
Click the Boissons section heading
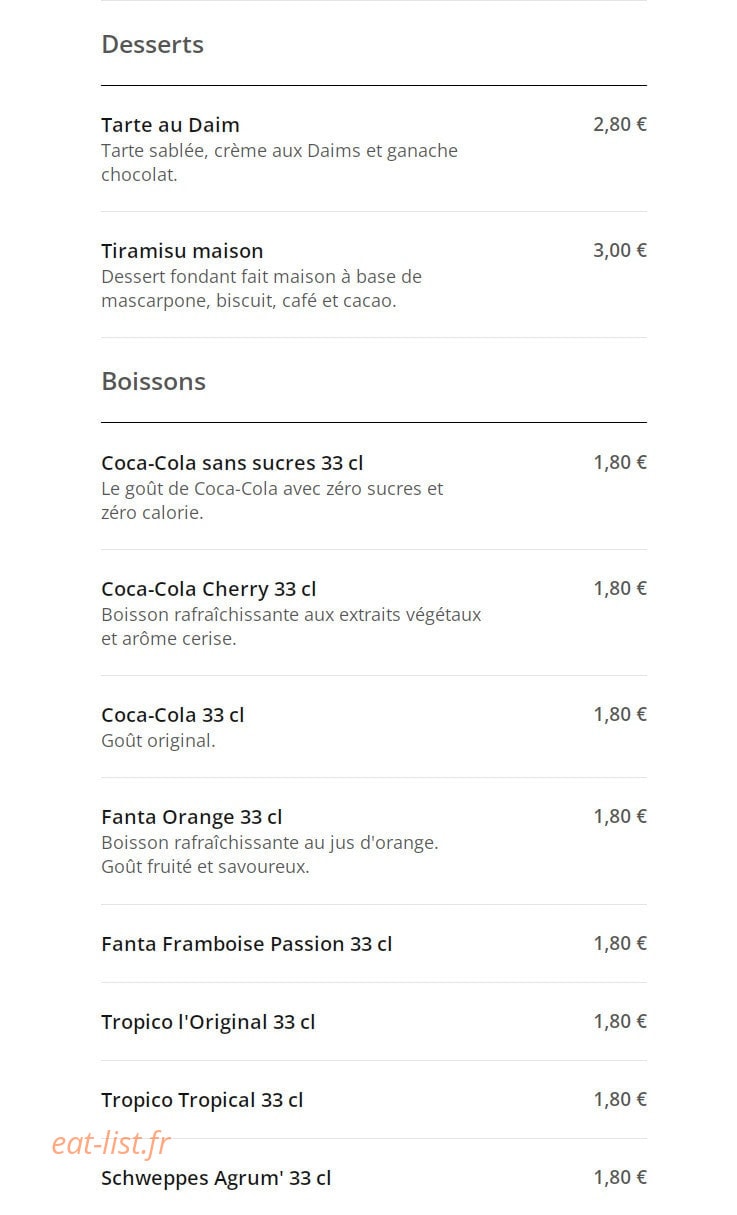(x=153, y=381)
